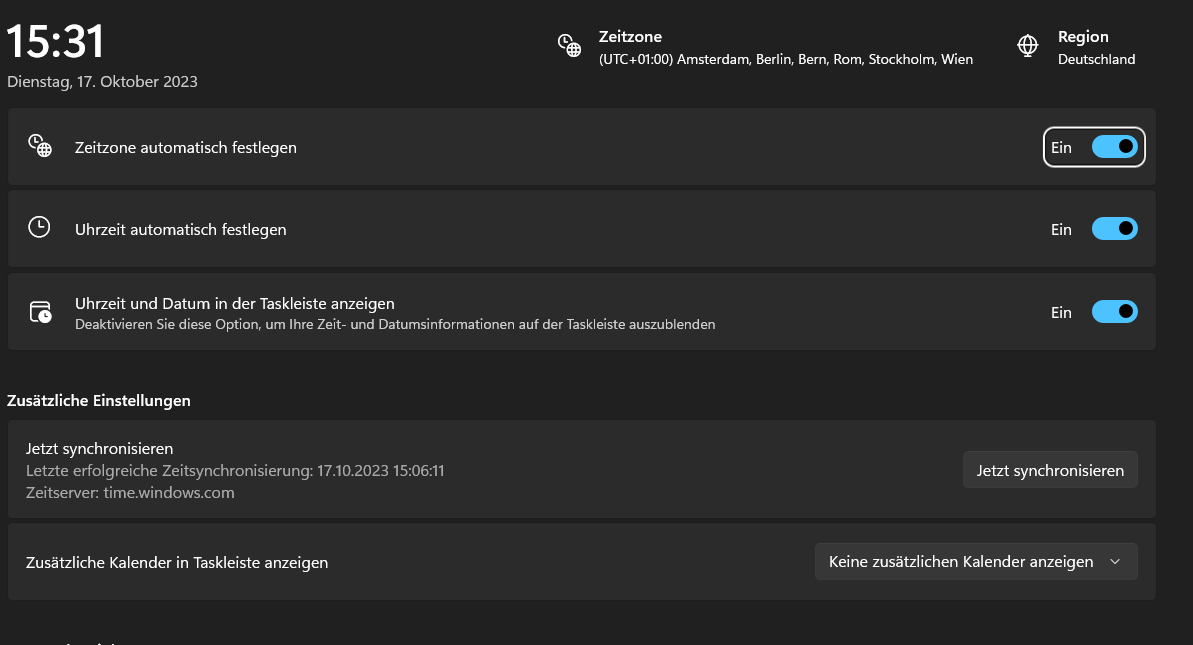Click the large 15:31 clock display
1193x645 pixels.
click(x=56, y=42)
